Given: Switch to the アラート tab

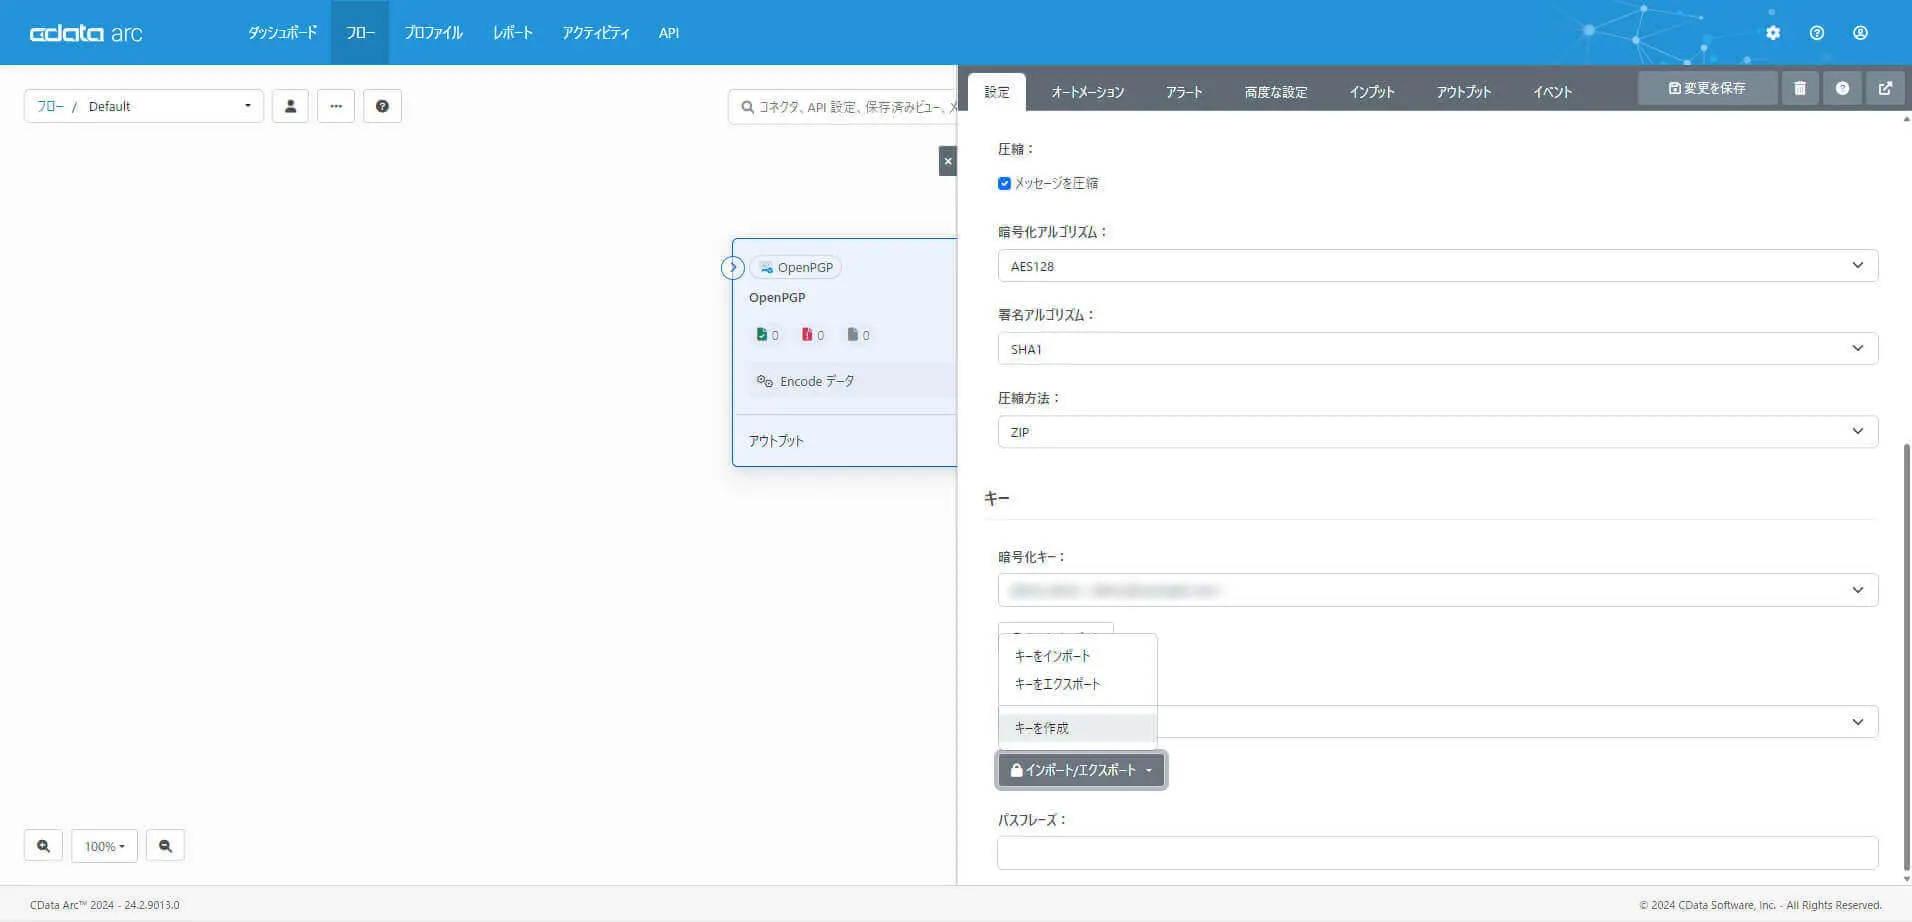Looking at the screenshot, I should [x=1184, y=92].
